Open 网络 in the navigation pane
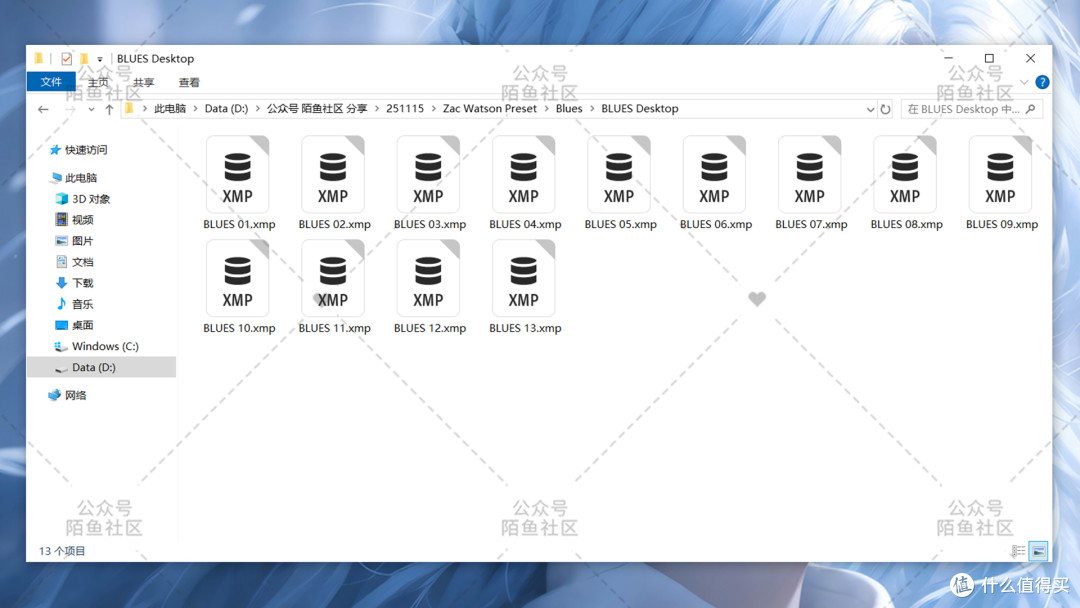The image size is (1080, 608). [75, 395]
